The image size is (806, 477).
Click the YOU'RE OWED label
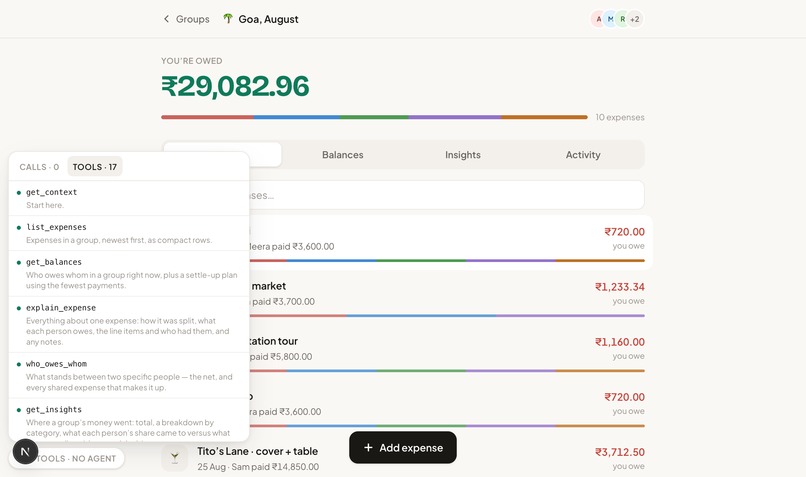[x=192, y=61]
